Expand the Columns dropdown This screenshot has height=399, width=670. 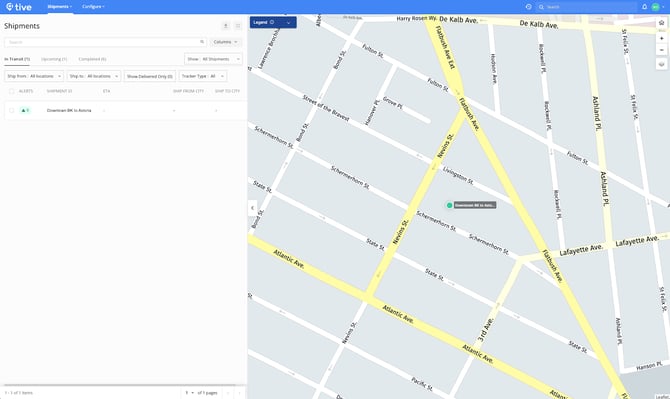(226, 42)
